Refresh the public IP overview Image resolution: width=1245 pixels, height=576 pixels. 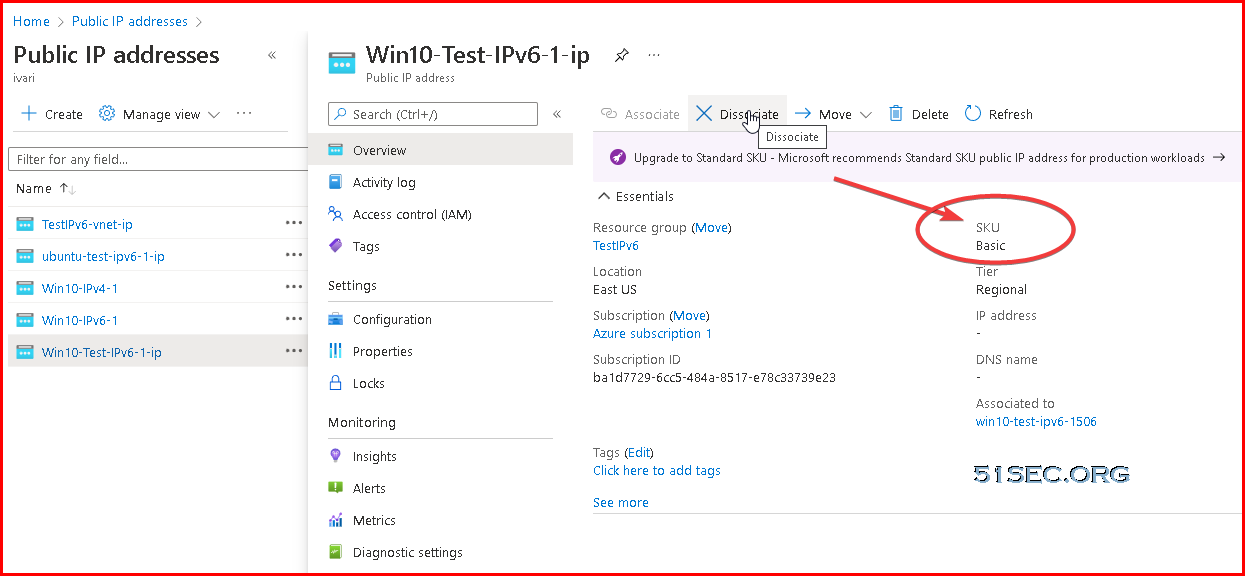999,114
